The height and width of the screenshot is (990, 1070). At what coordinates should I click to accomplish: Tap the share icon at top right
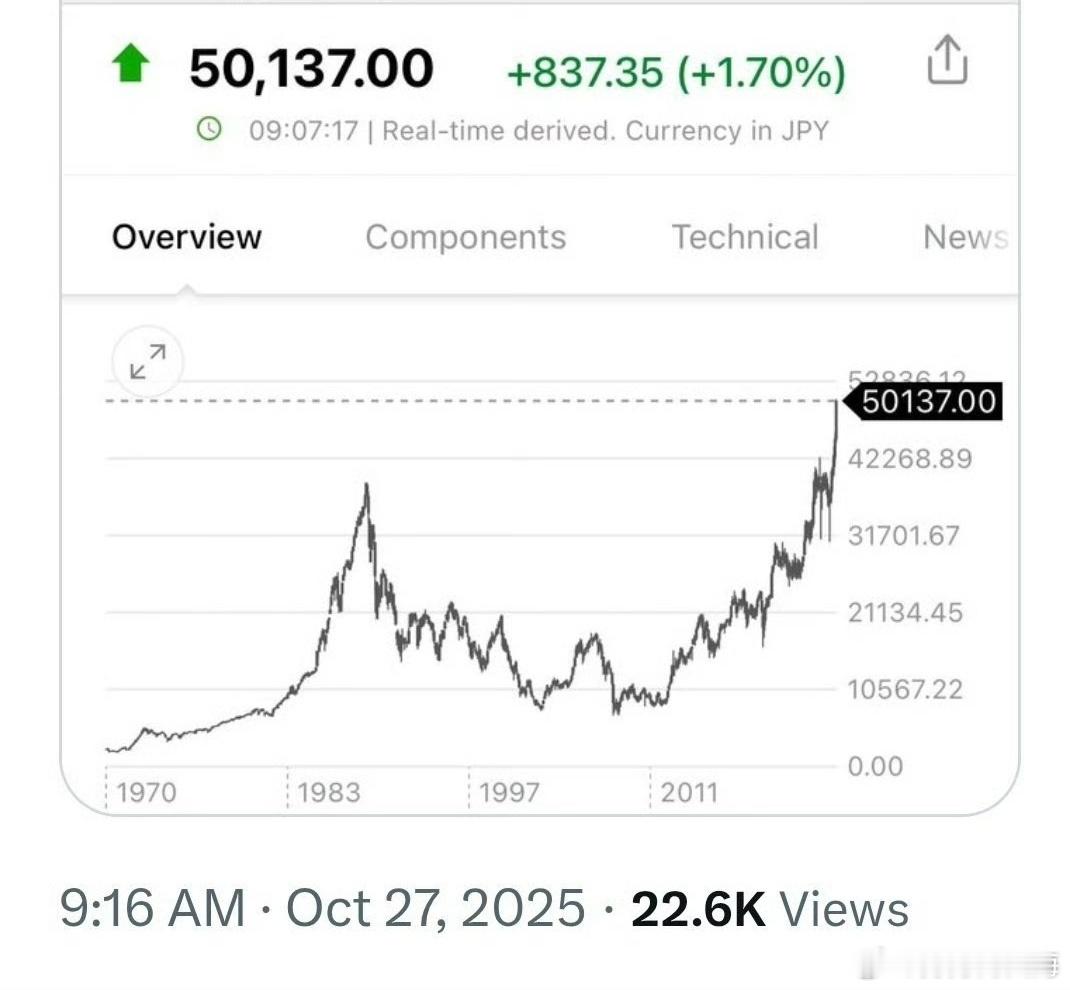(x=947, y=60)
